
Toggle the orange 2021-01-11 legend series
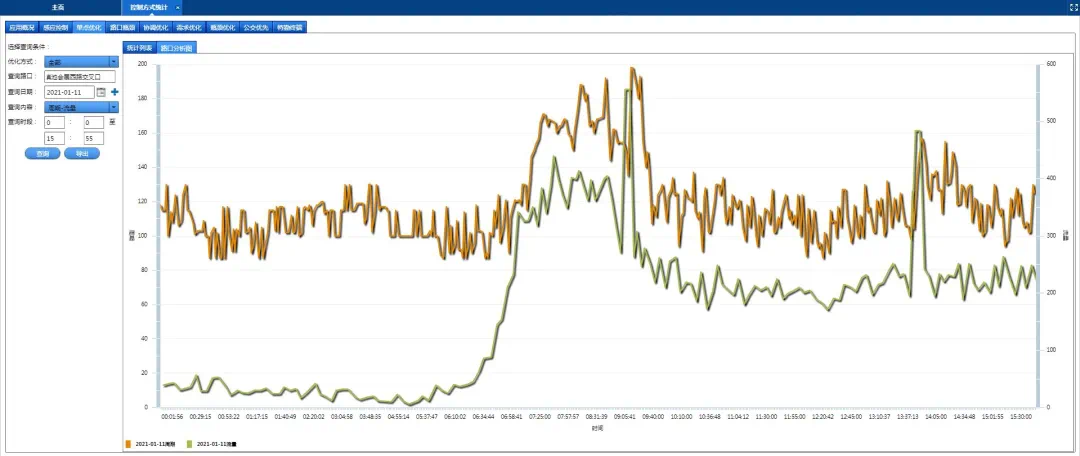[128, 443]
